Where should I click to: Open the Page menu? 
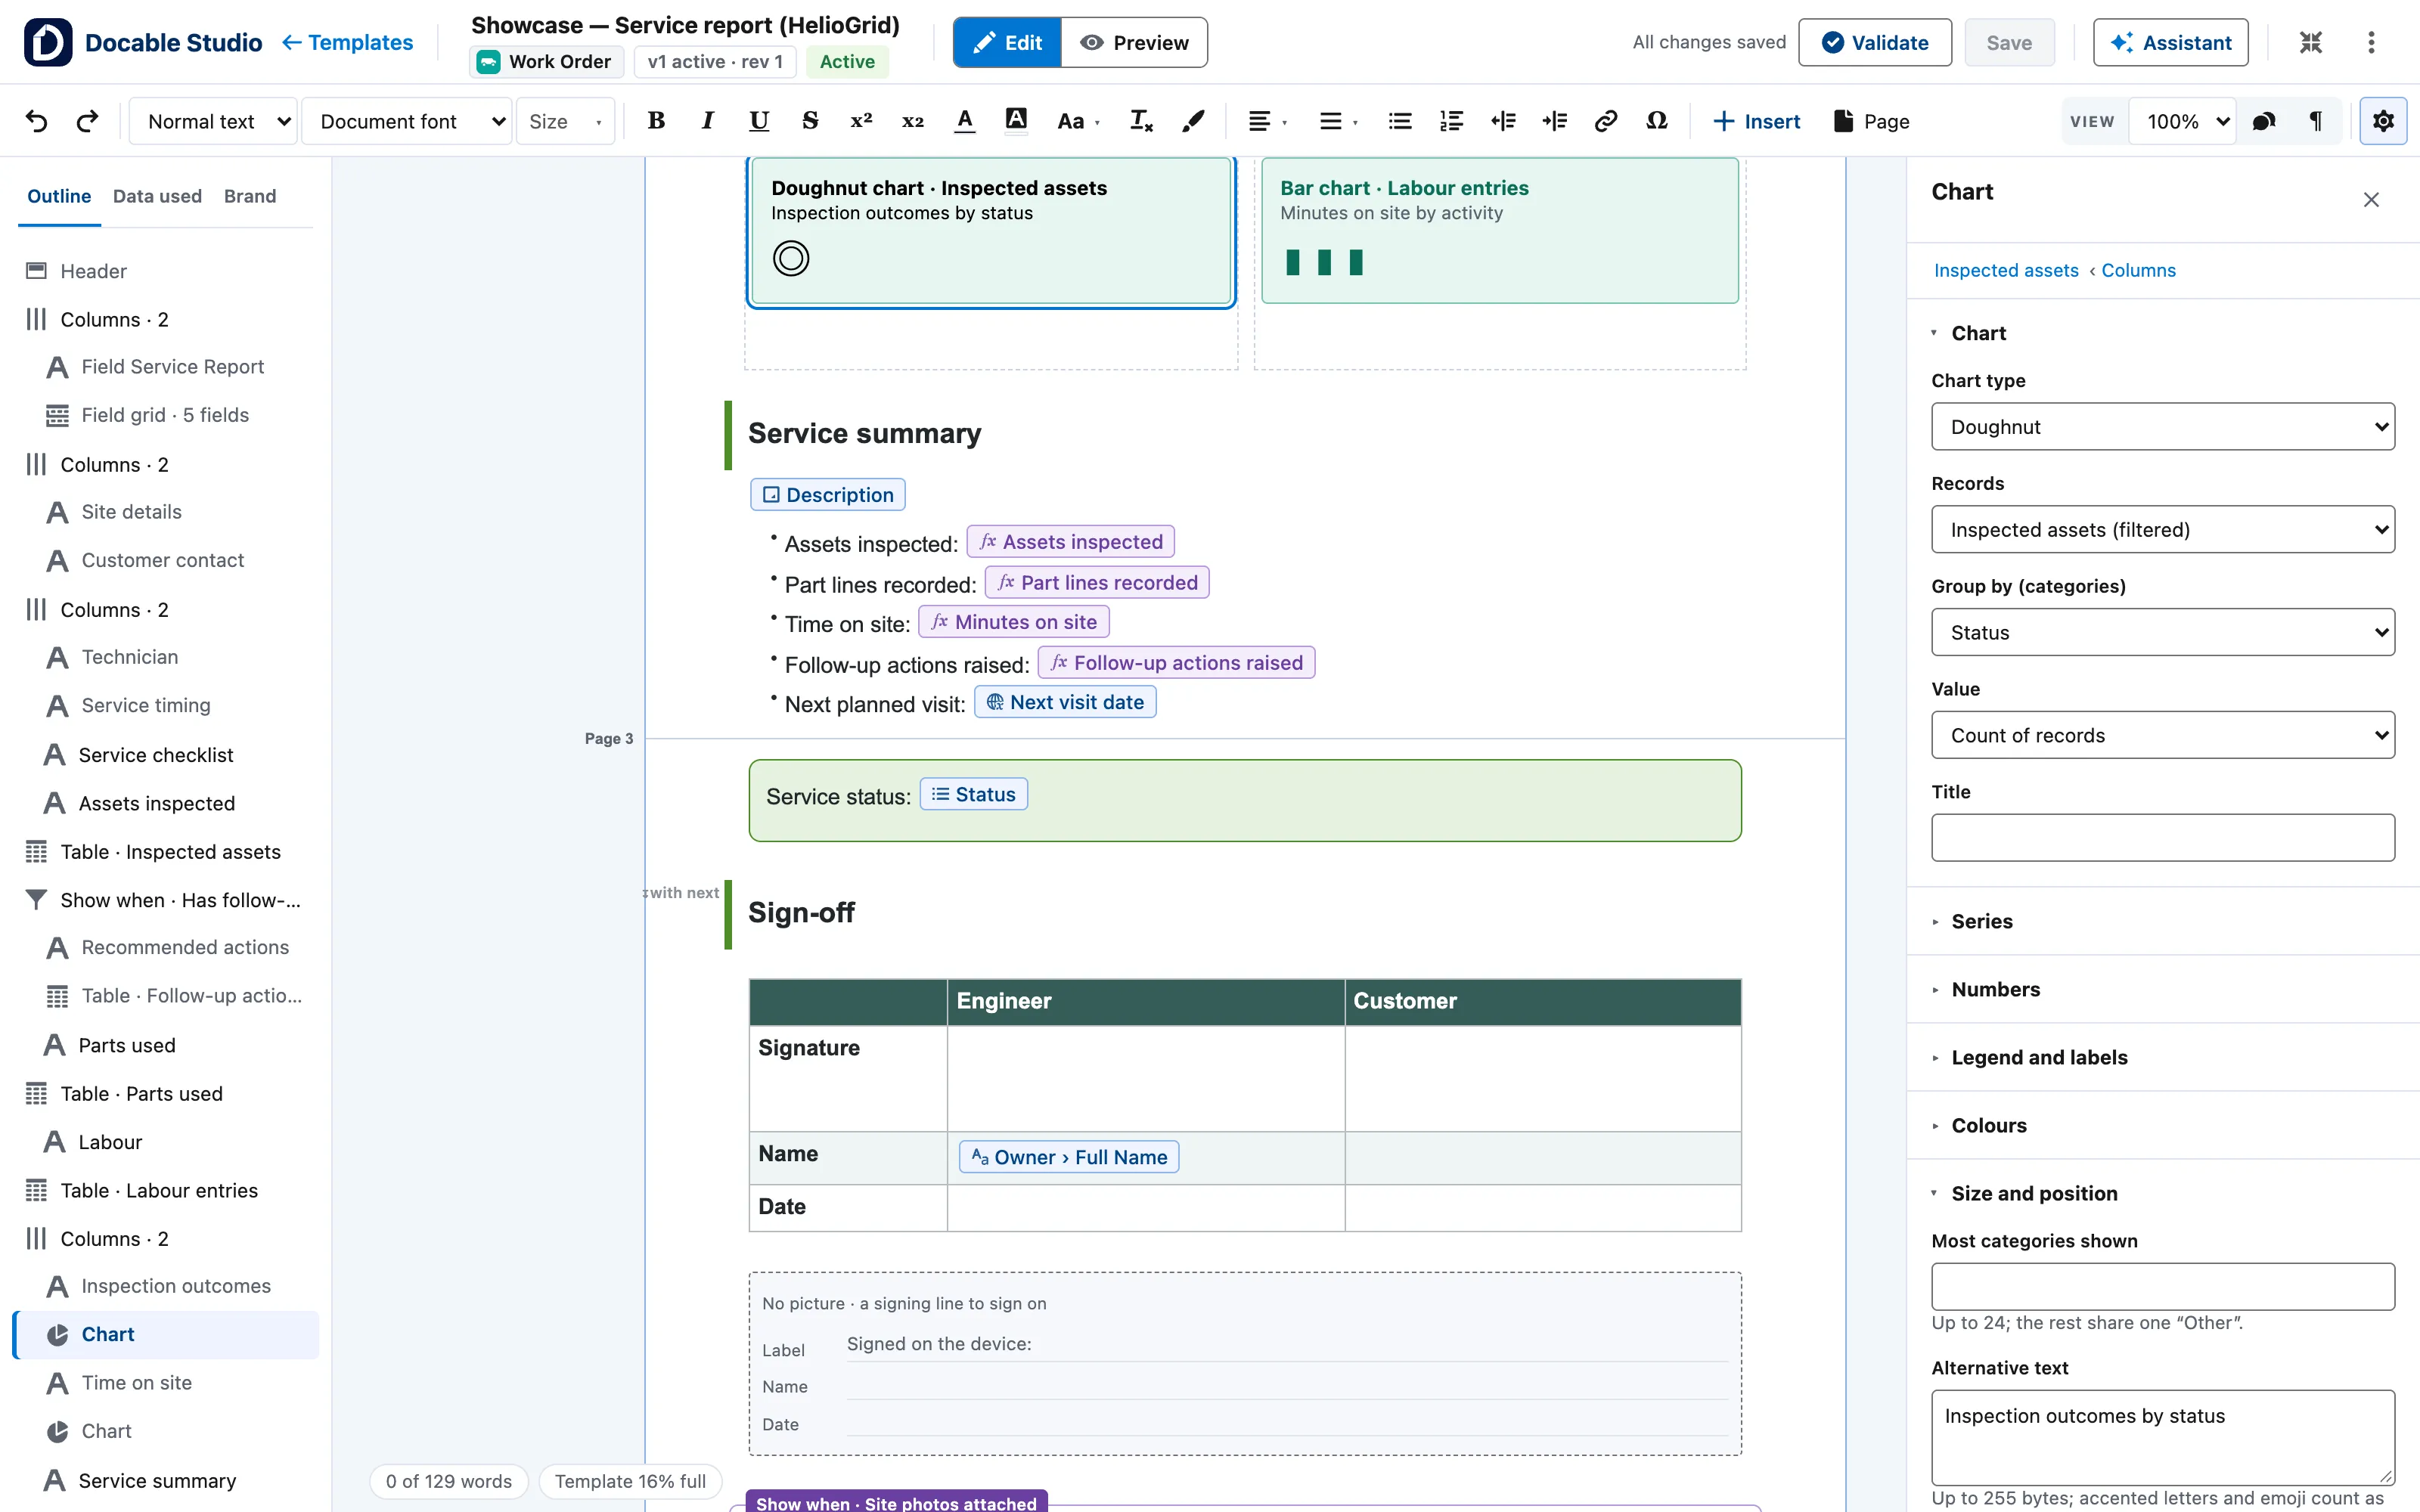point(1872,121)
